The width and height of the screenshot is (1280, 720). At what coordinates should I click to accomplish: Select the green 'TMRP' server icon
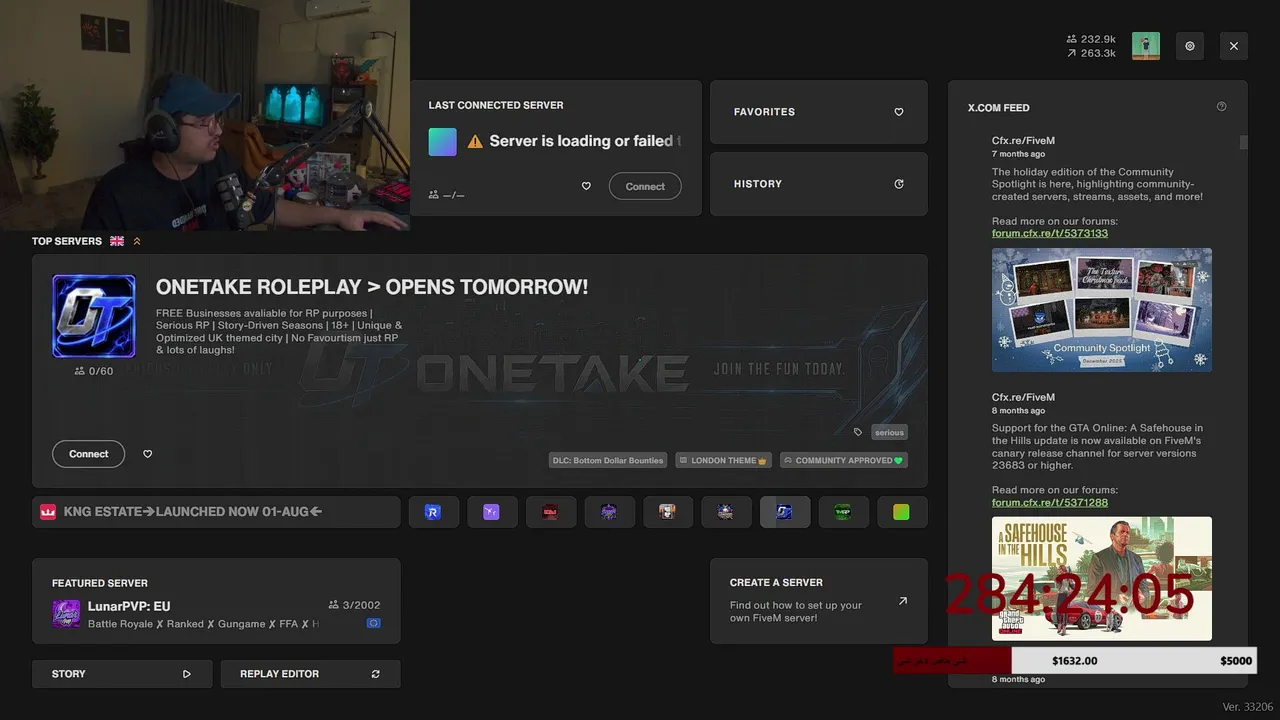(843, 512)
